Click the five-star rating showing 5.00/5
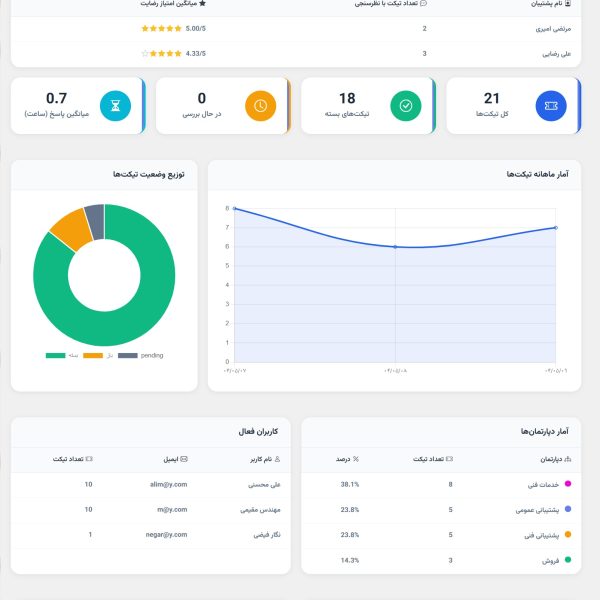600x600 pixels. (163, 29)
